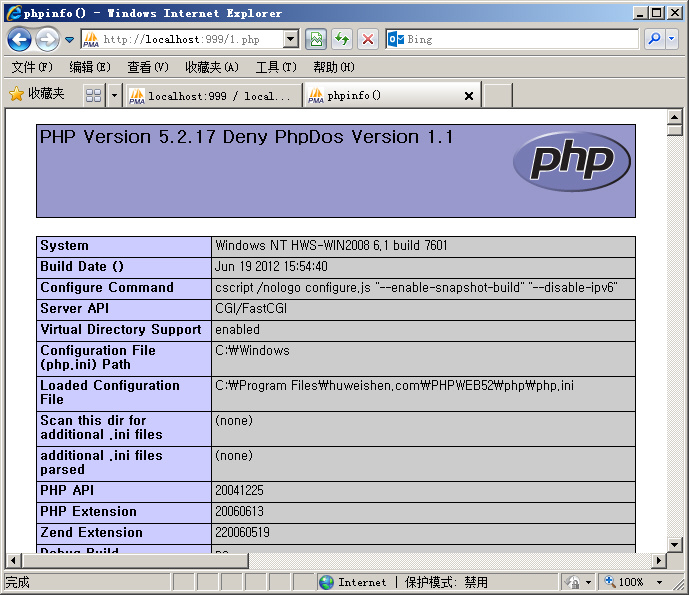Select the Zend Extension value 220060519
Viewport: 689px width, 595px height.
pyautogui.click(x=242, y=533)
